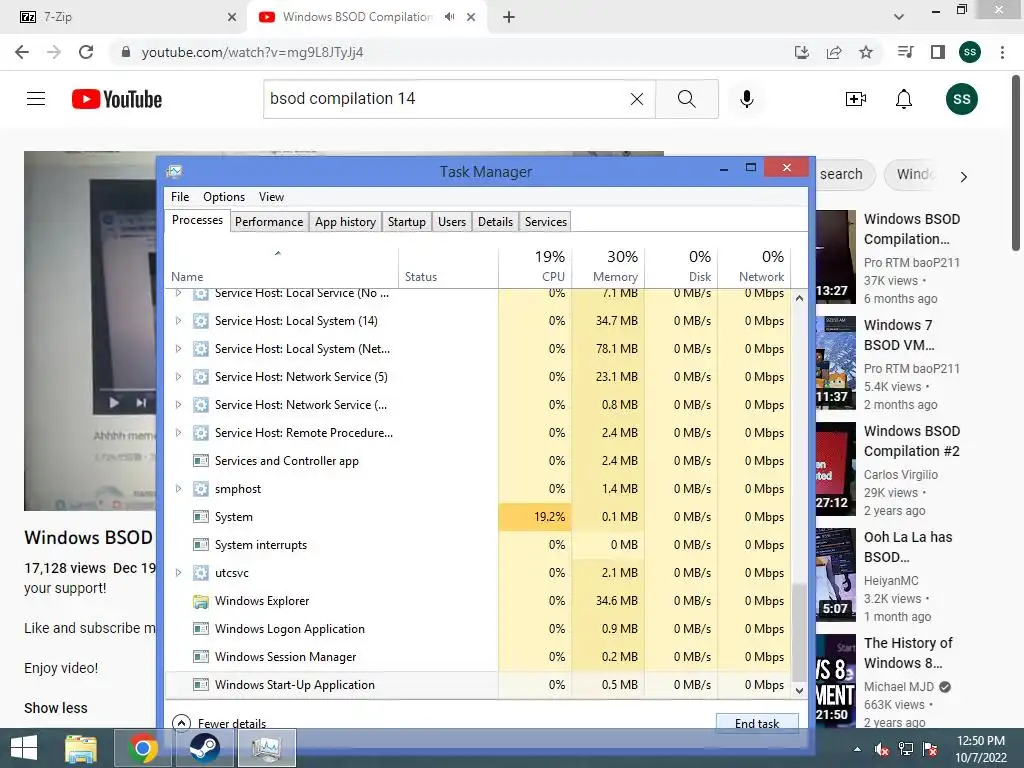Click Task Manager vertical scrollbar thumb

pyautogui.click(x=799, y=632)
